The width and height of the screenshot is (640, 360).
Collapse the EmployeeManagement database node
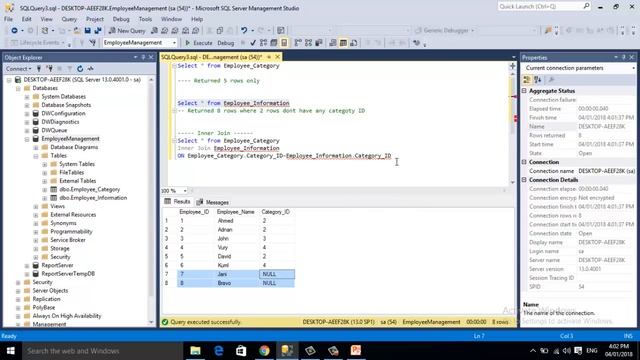coord(27,139)
